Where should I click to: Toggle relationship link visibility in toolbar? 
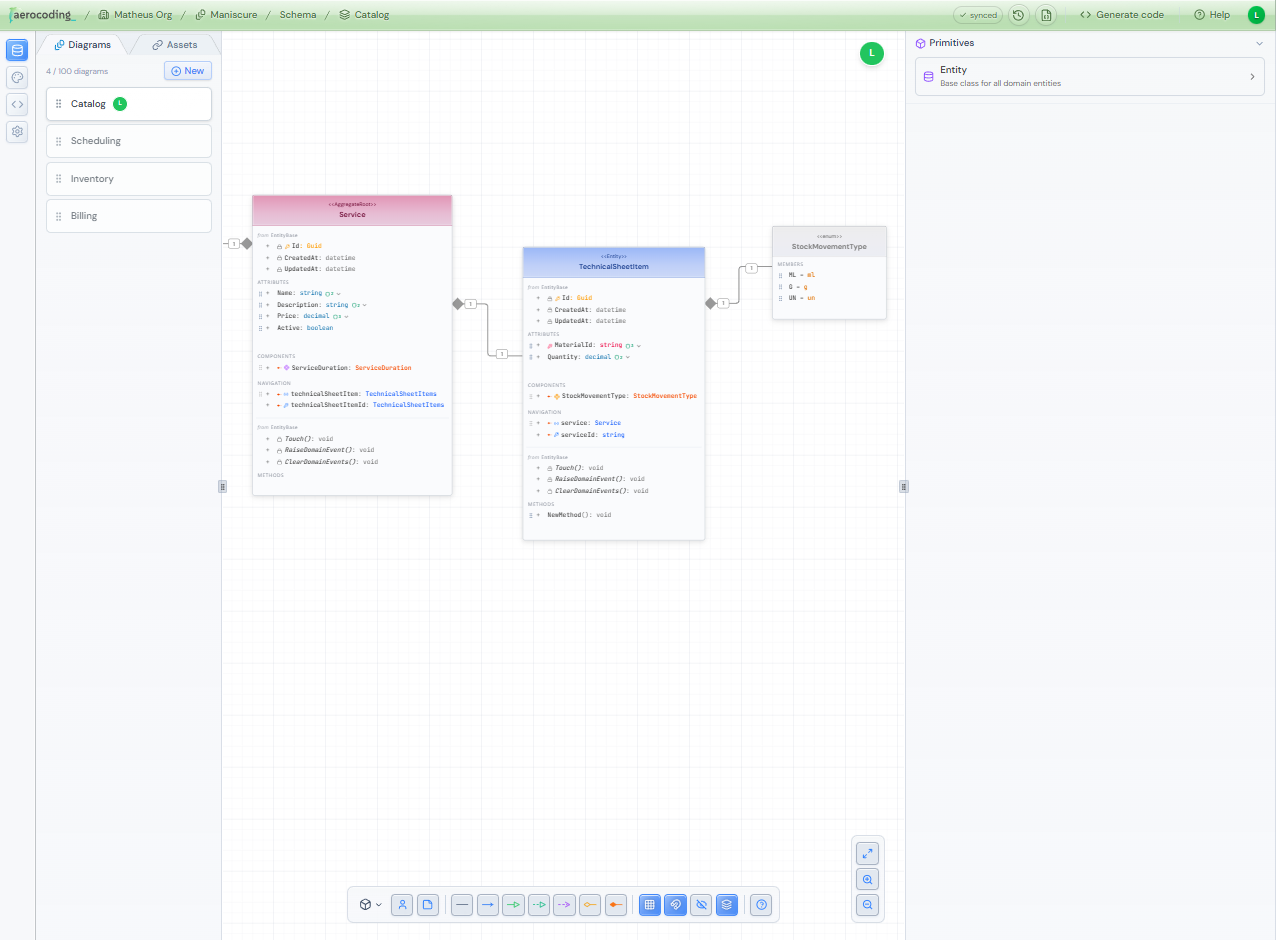tap(675, 904)
